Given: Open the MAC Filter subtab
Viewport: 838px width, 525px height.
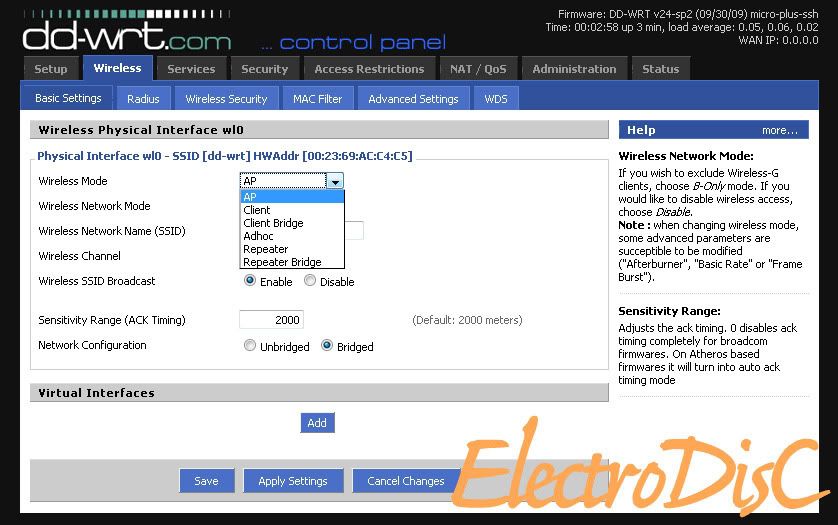Looking at the screenshot, I should 317,98.
